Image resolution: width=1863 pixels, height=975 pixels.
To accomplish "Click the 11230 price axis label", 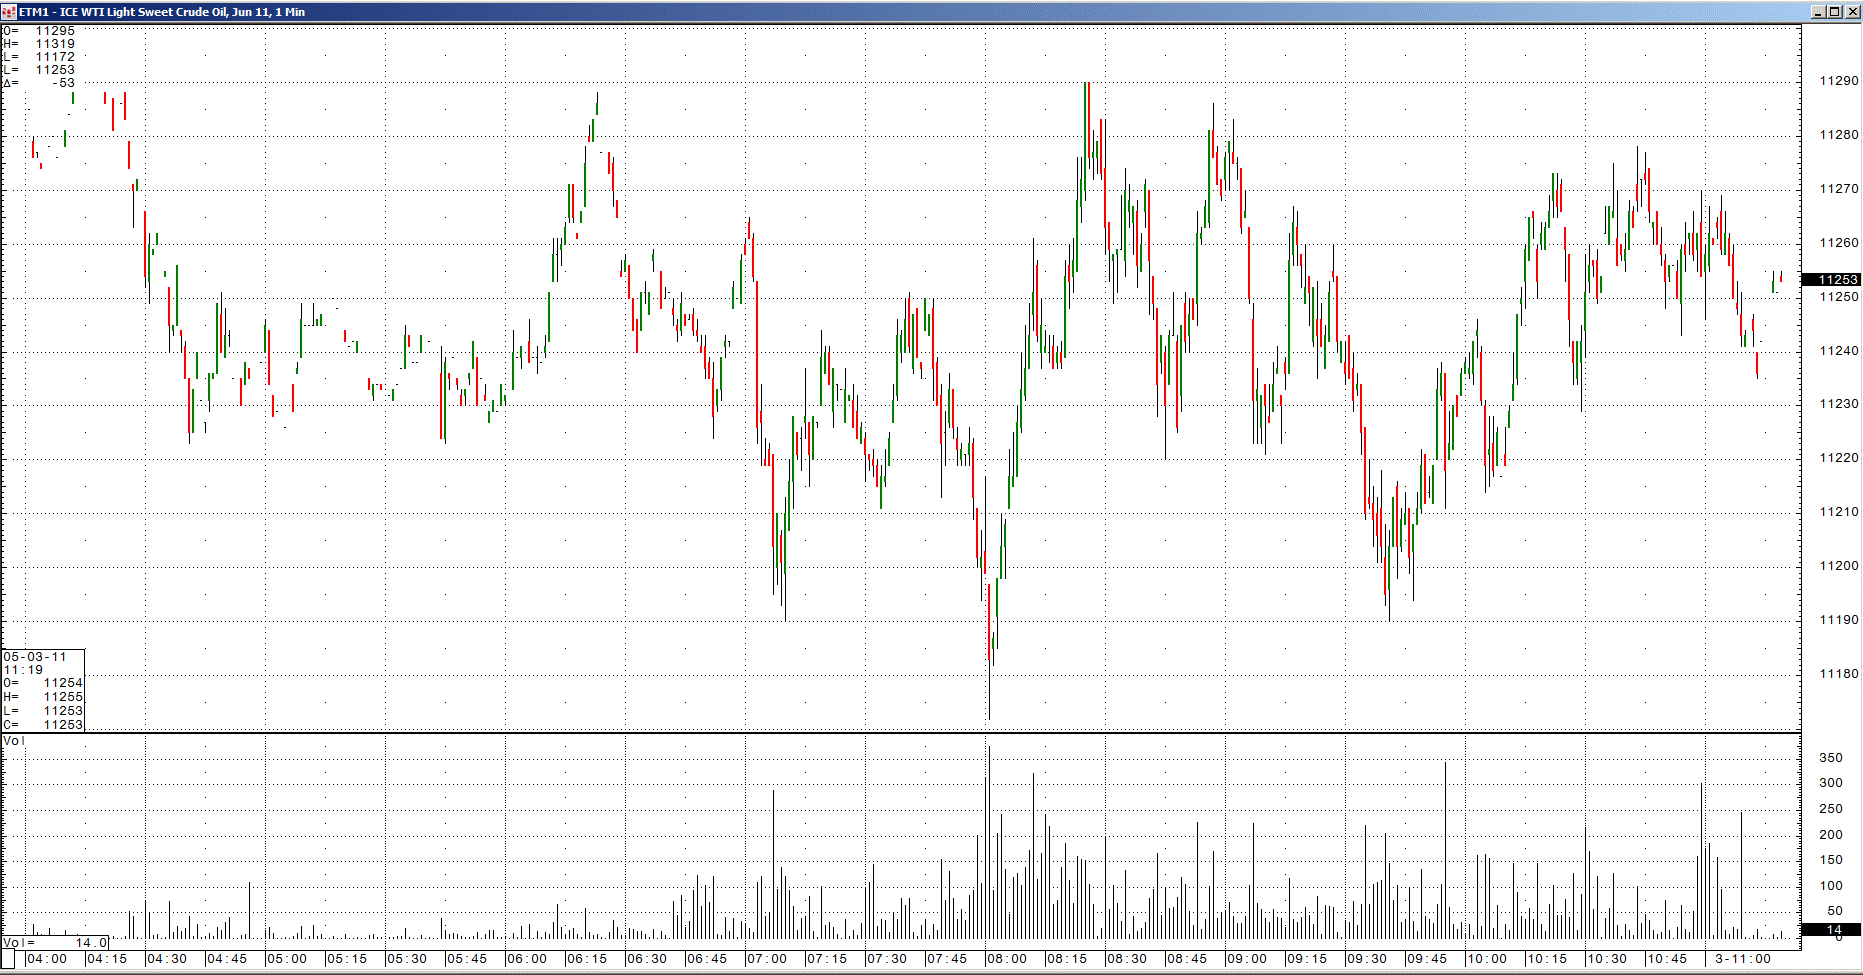I will coord(1839,404).
